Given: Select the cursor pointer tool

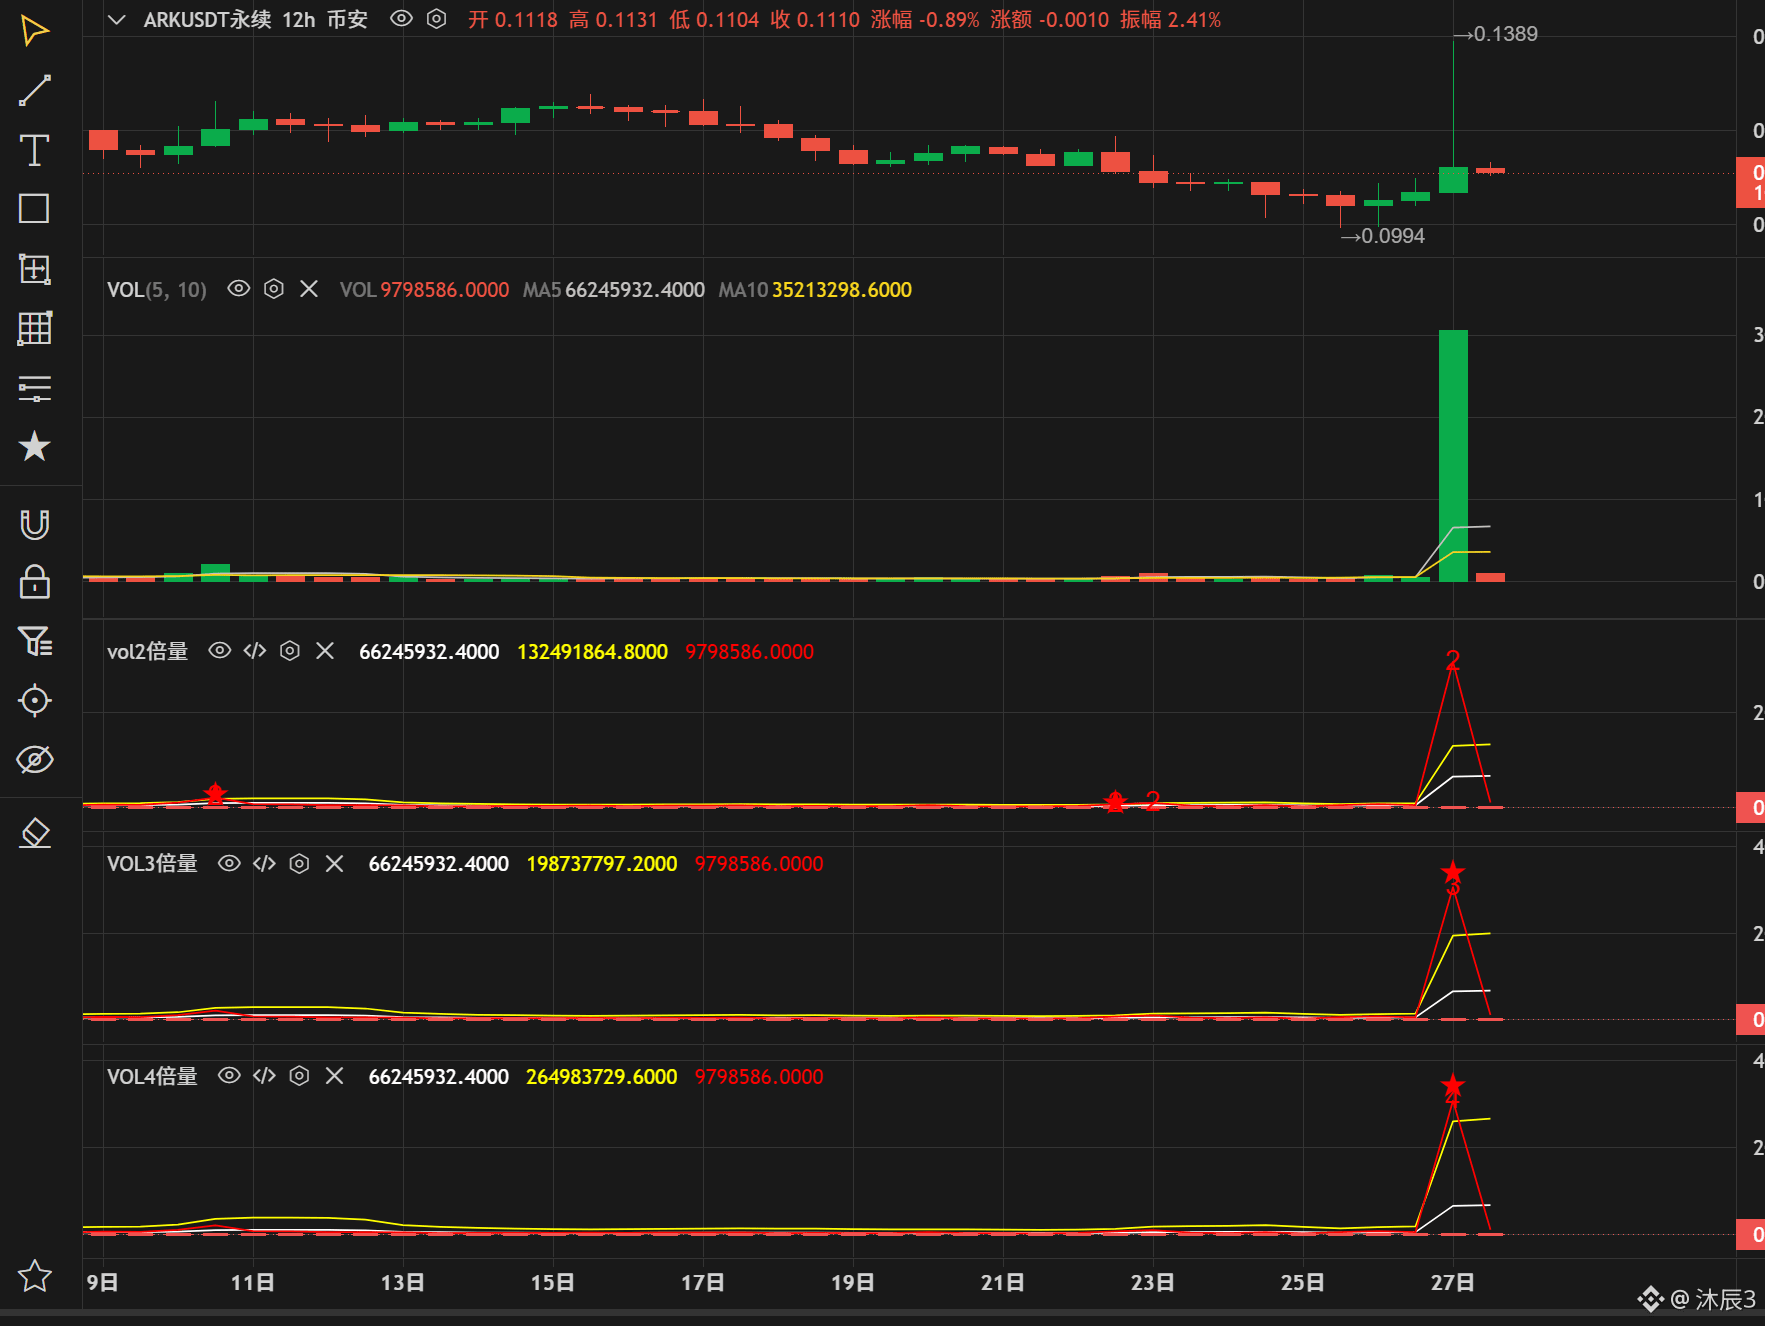Looking at the screenshot, I should click(x=34, y=31).
